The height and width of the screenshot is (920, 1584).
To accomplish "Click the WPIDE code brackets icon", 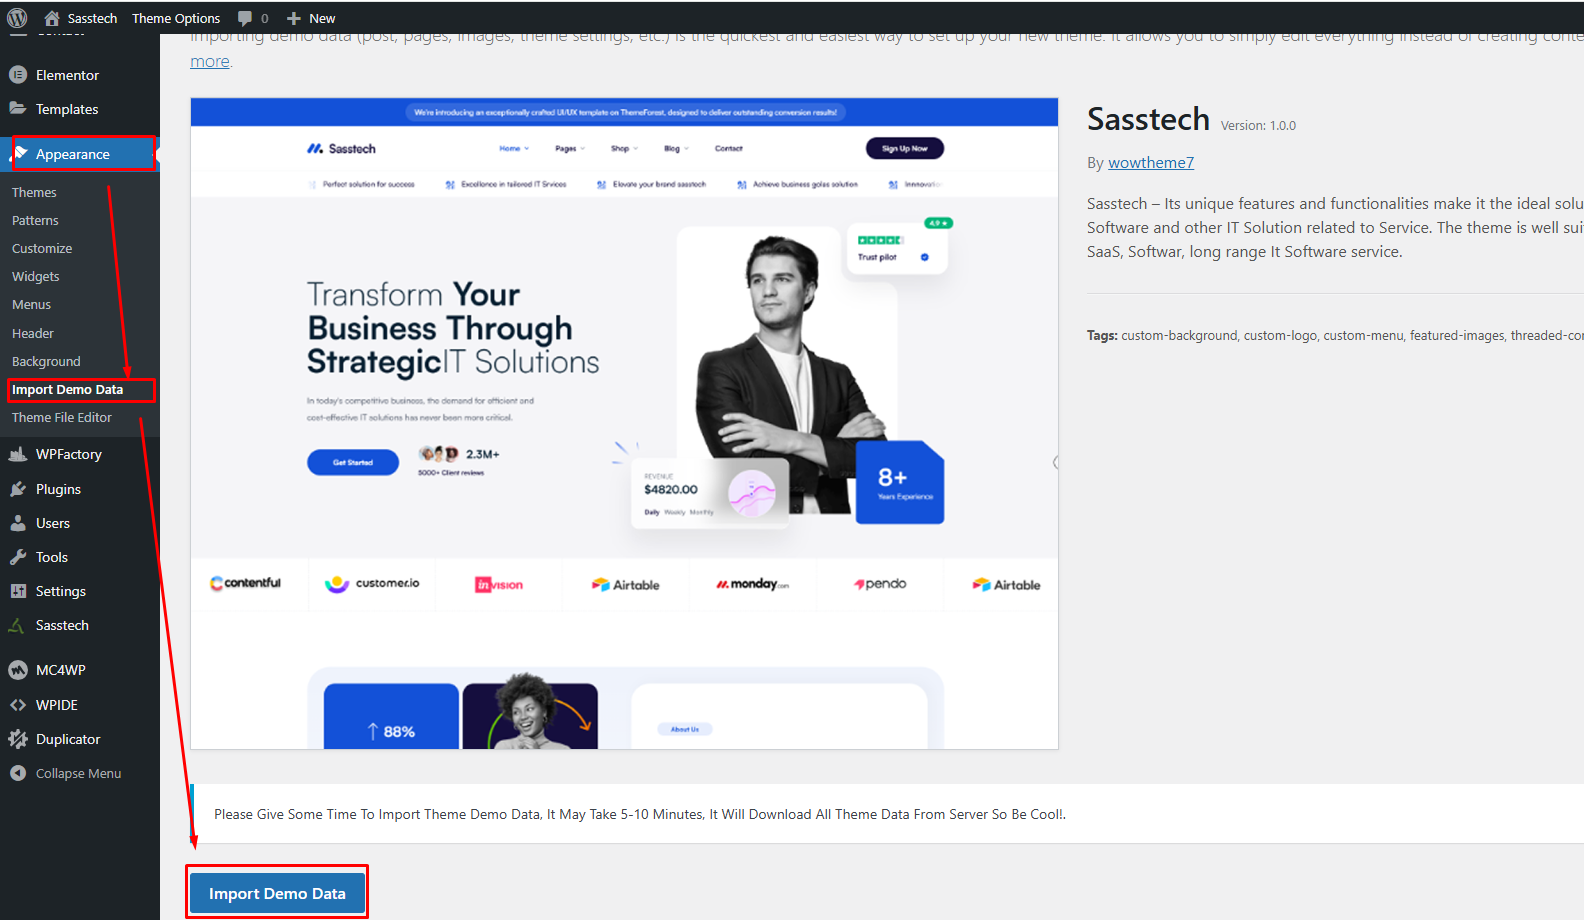I will [x=18, y=705].
